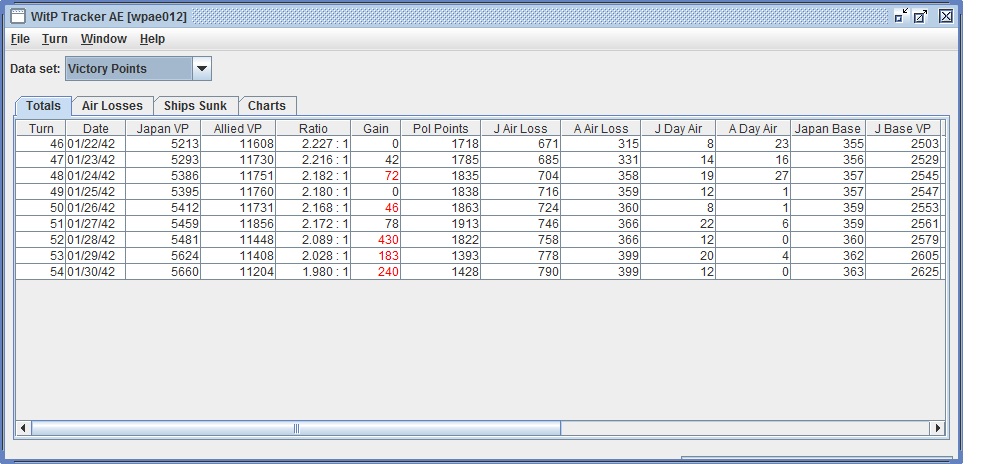Sort by the Japan VP column header

163,129
